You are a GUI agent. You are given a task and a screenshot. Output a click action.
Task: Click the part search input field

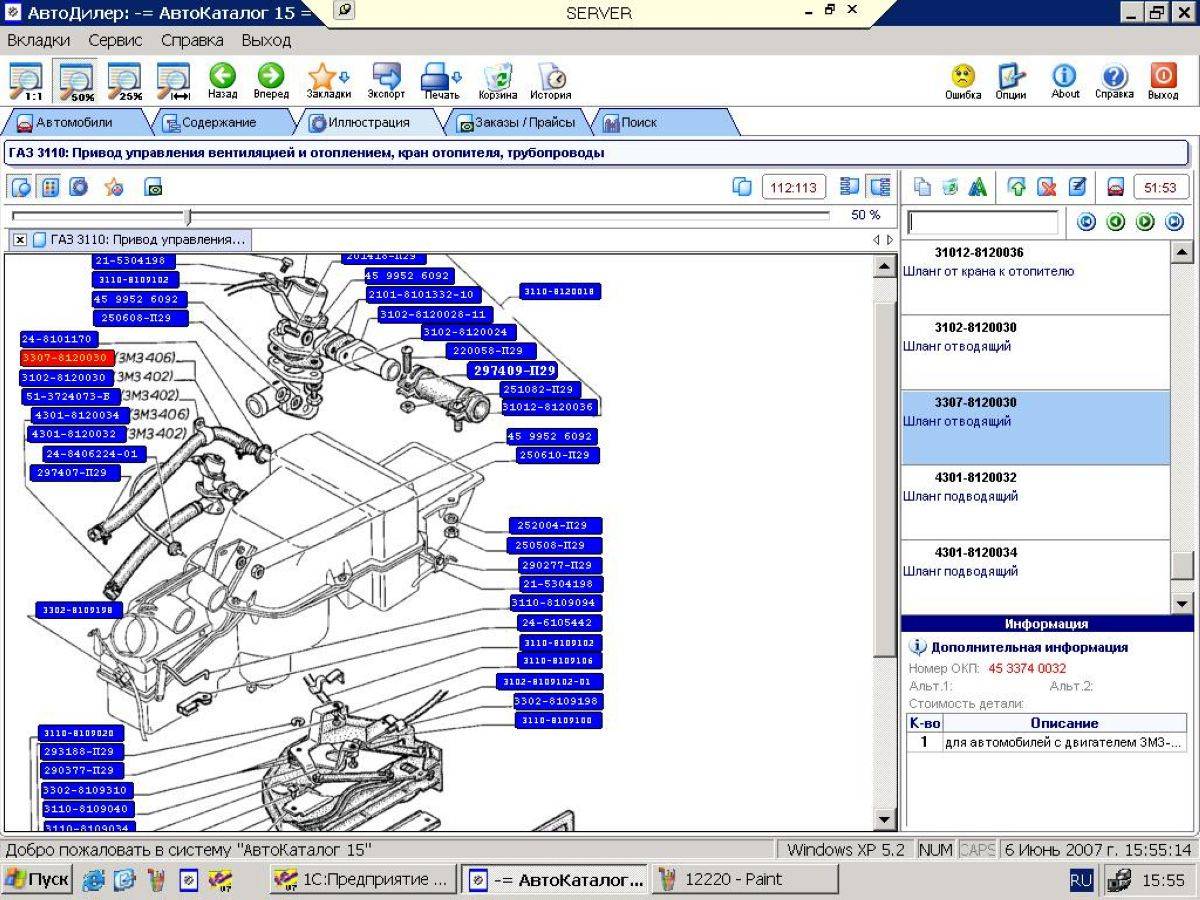pyautogui.click(x=982, y=222)
